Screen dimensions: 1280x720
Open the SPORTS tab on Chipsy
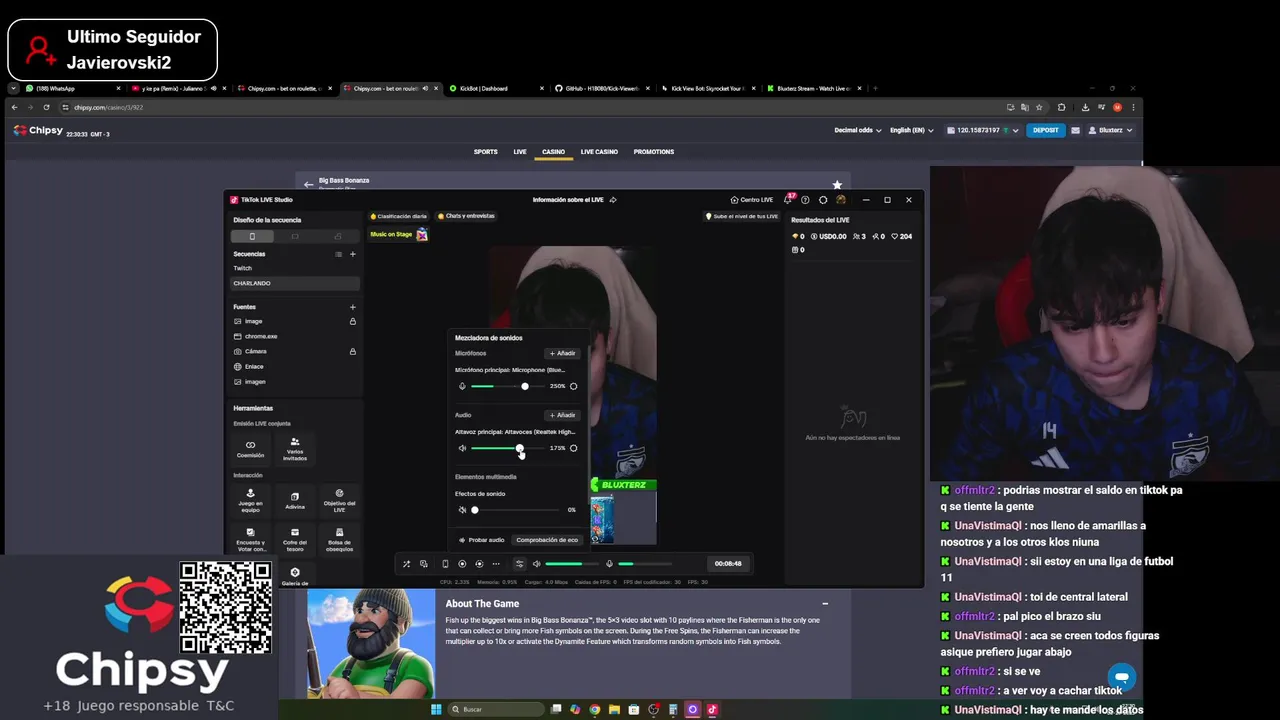pos(485,152)
